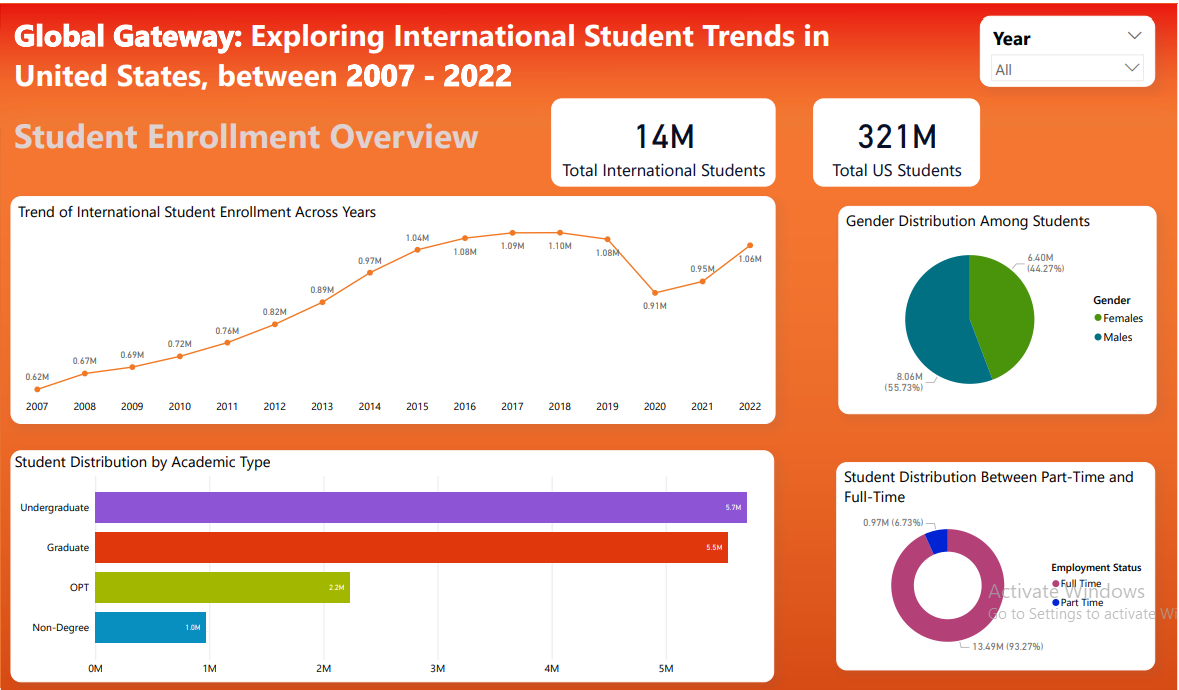Click the red Graduate bar
1179x690 pixels.
pos(410,547)
